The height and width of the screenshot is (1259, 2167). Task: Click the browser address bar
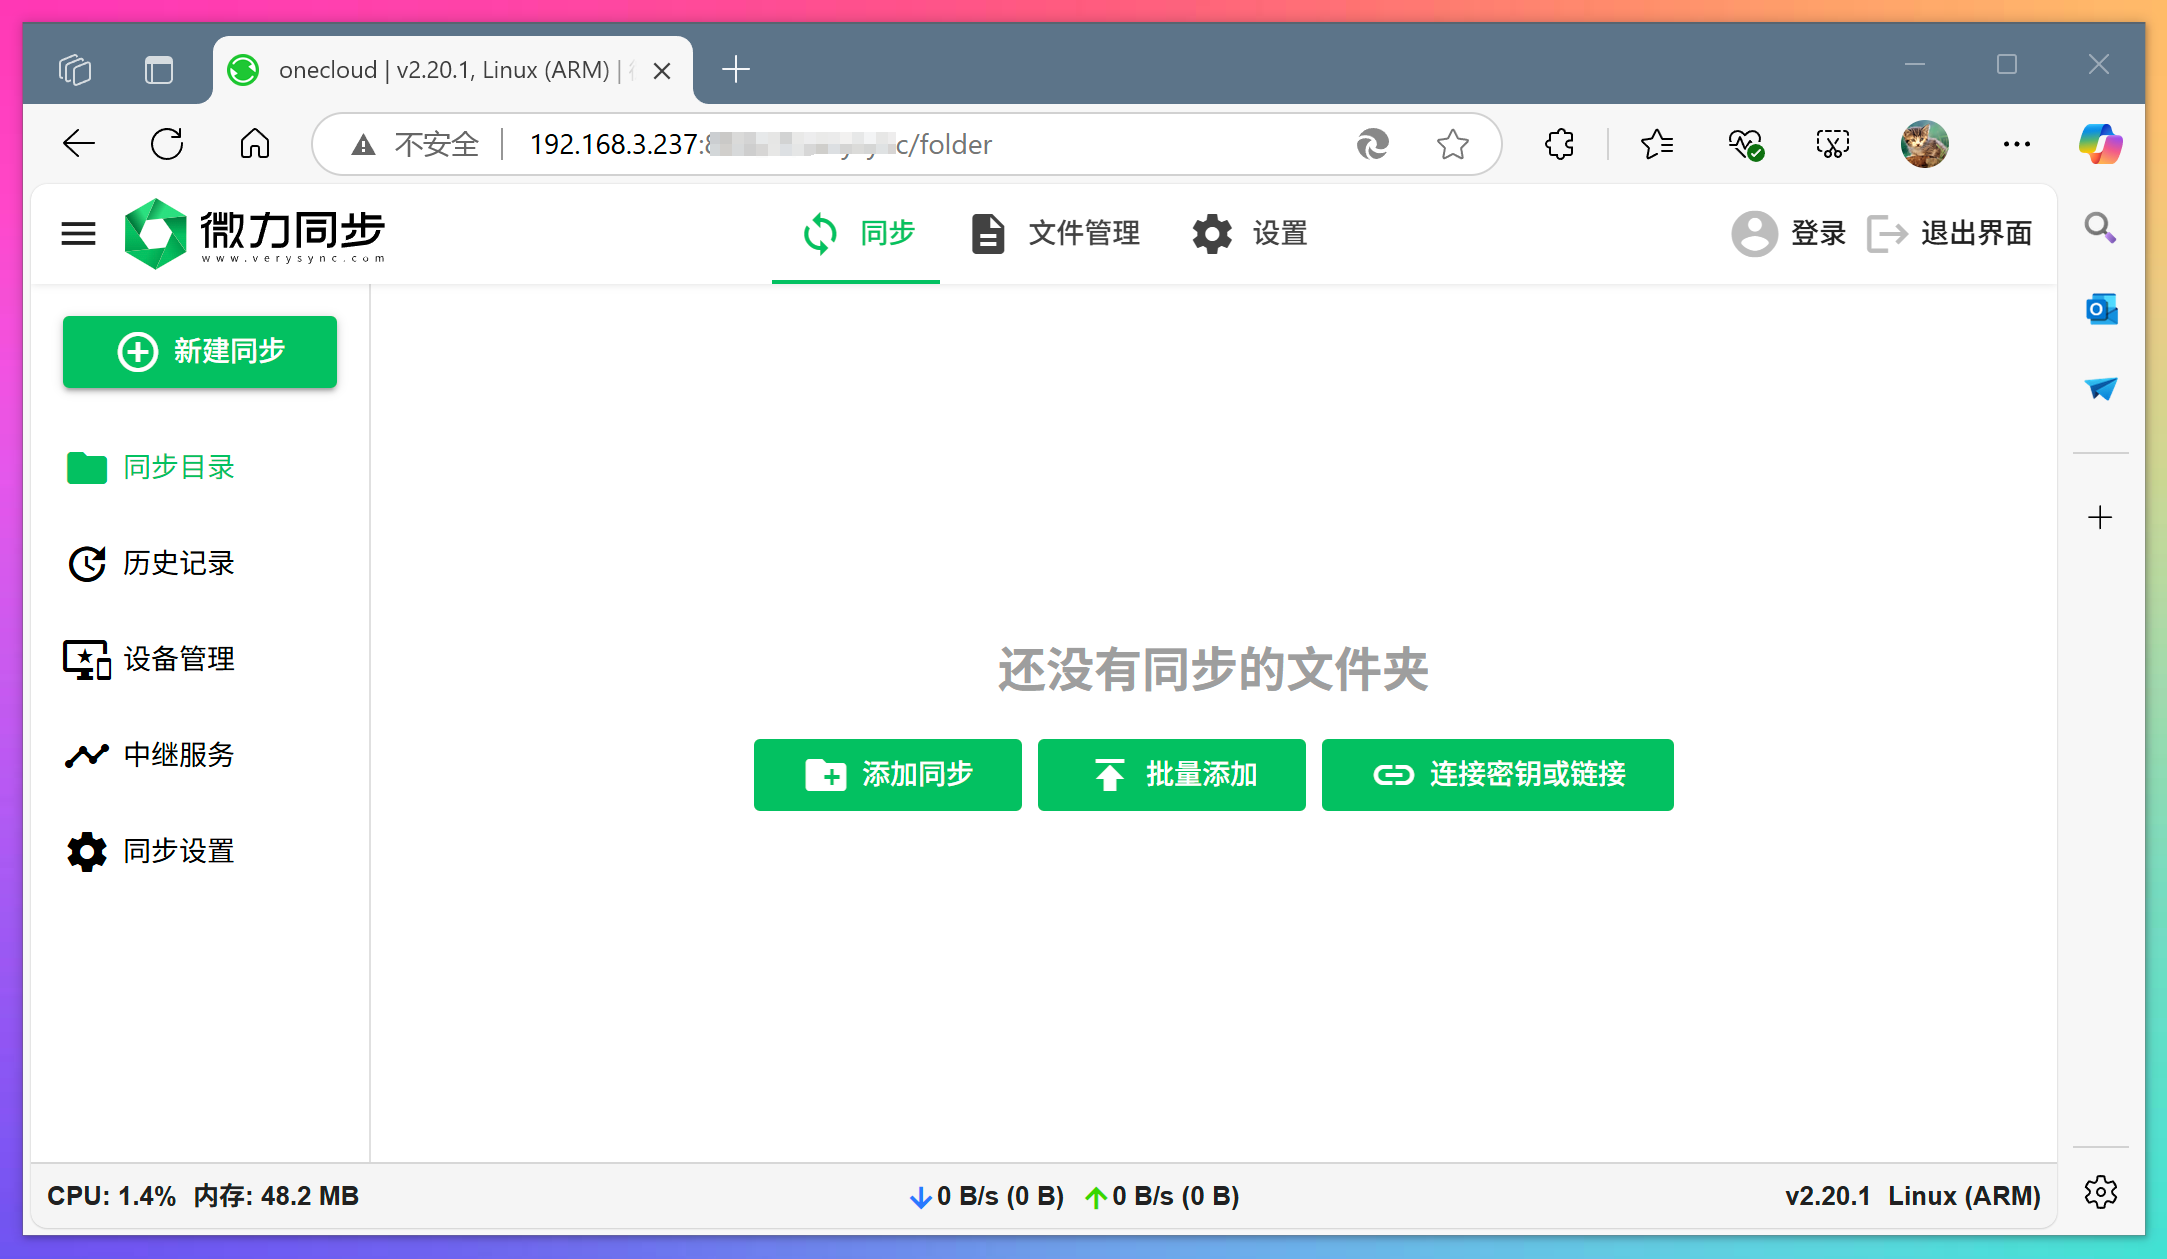[900, 144]
